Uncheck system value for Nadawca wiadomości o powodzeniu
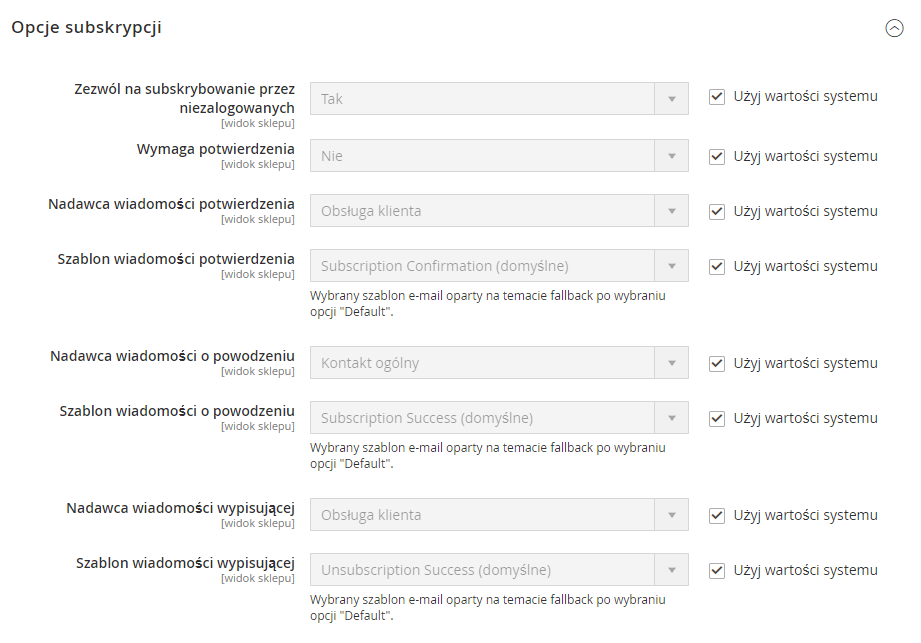 point(717,363)
